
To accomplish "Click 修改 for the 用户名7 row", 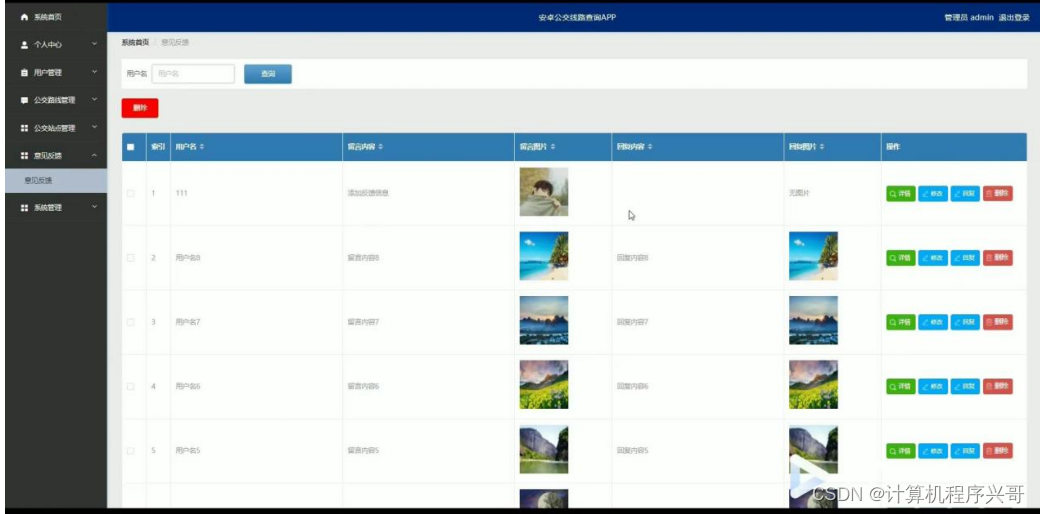I will pos(933,322).
